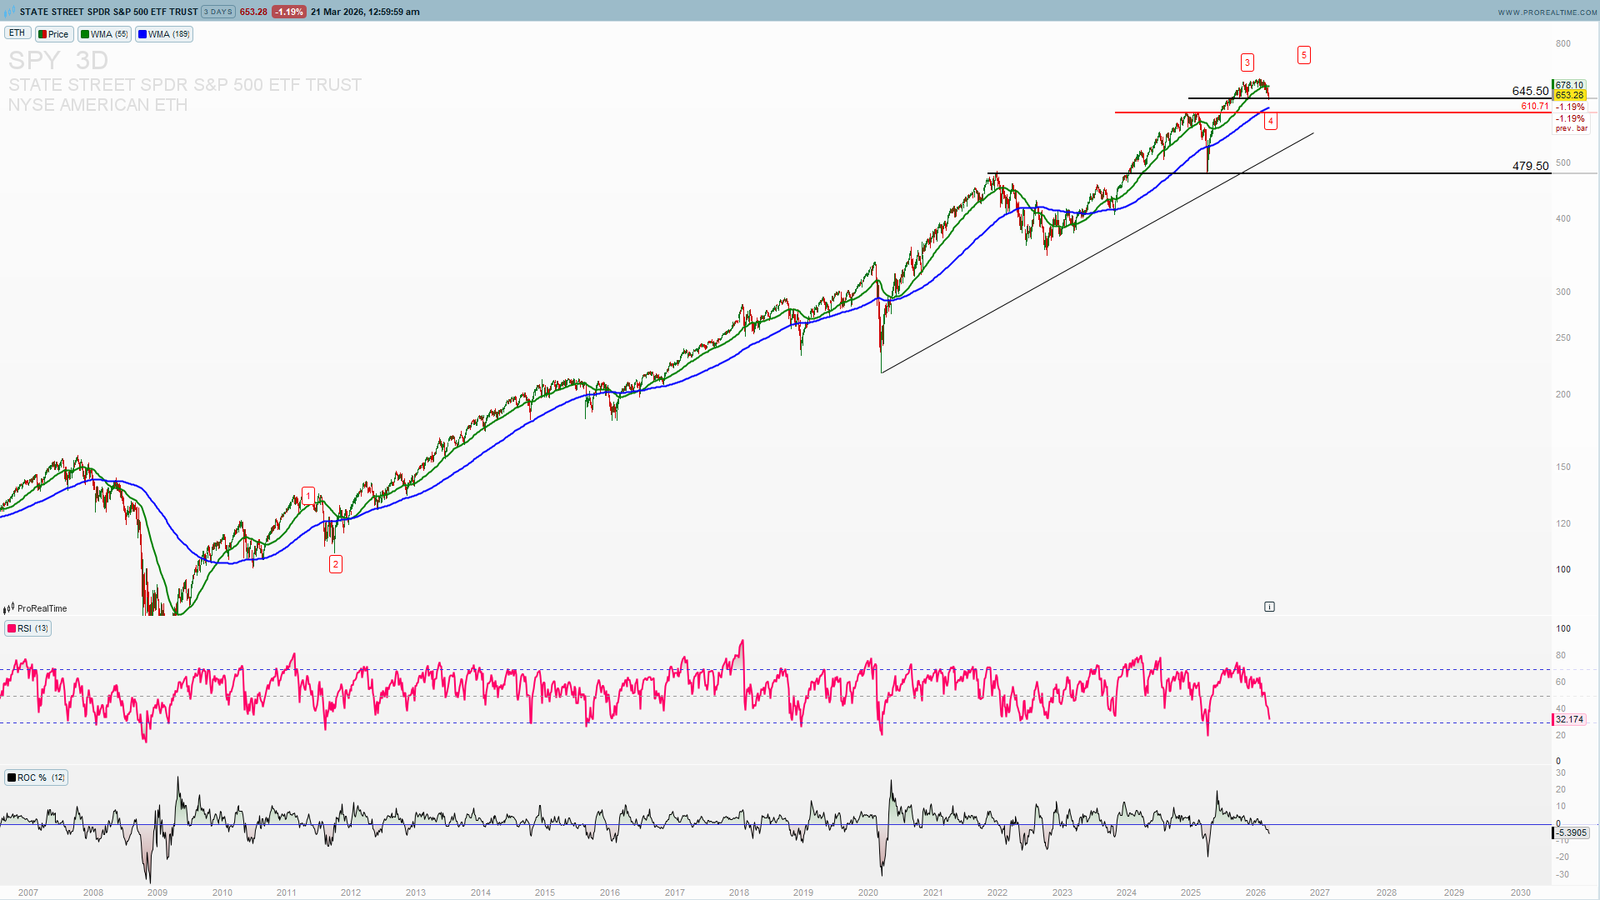
Task: Click the 479.50 support line label
Action: [1530, 166]
